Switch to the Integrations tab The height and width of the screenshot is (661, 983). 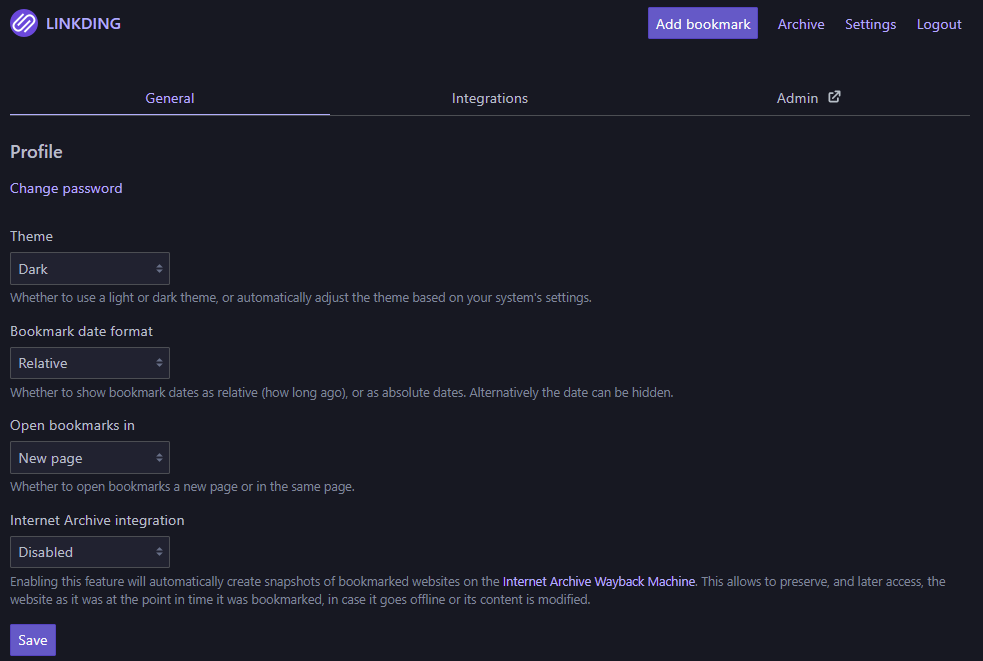click(x=490, y=98)
